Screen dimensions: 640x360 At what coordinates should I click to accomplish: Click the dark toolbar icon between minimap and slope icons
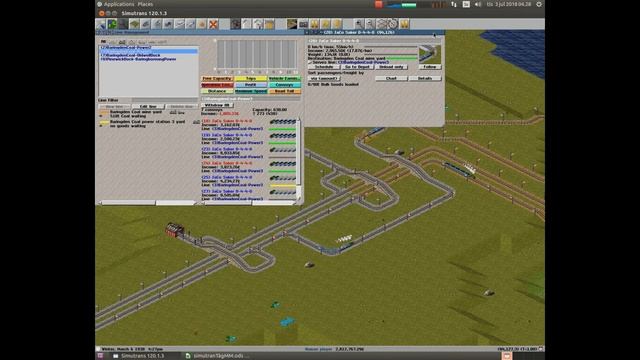tap(123, 24)
